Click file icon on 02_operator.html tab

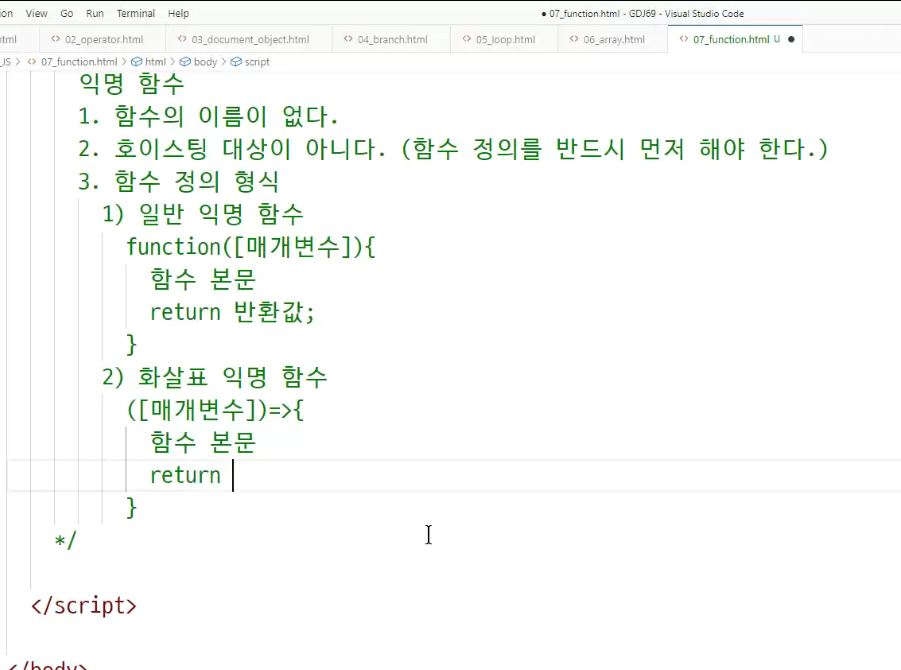pos(56,39)
